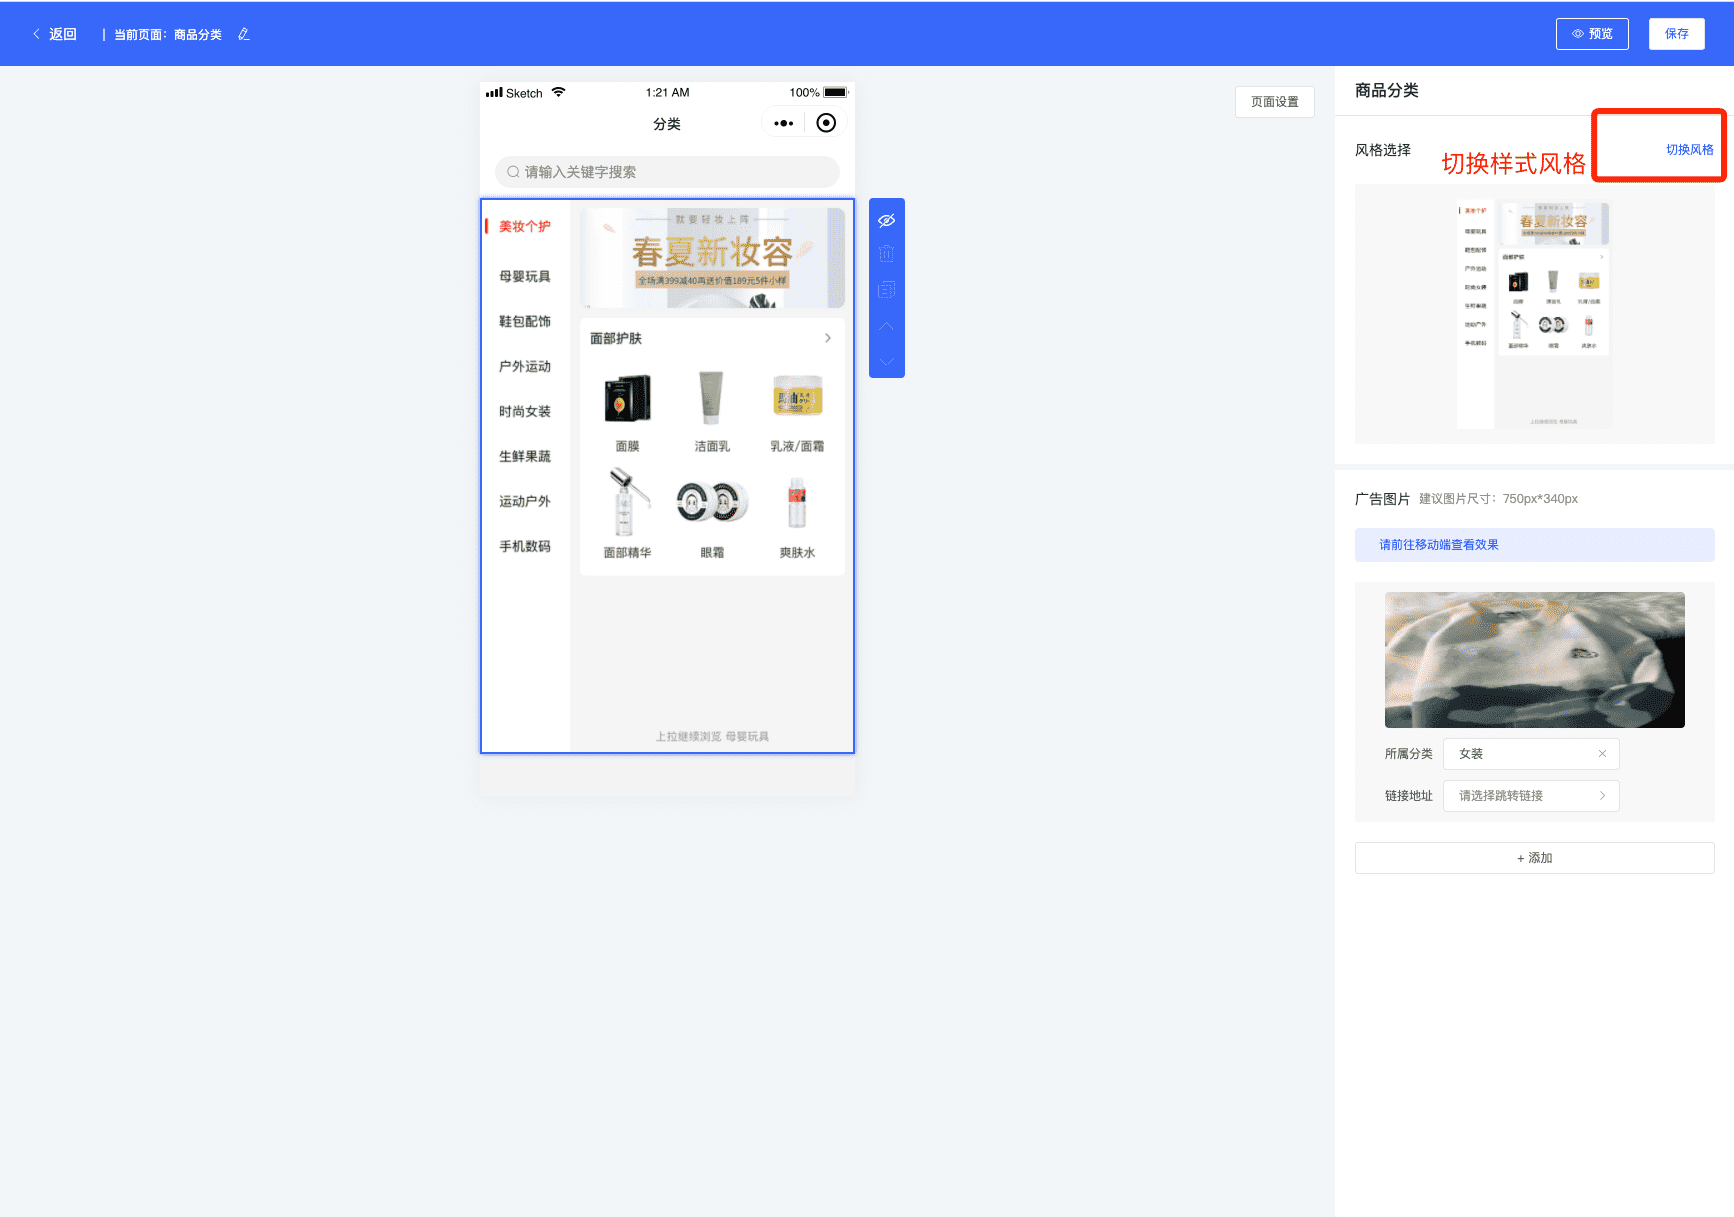Go back using 返回 arrow
Screen dimensions: 1734x1217
(x=54, y=34)
